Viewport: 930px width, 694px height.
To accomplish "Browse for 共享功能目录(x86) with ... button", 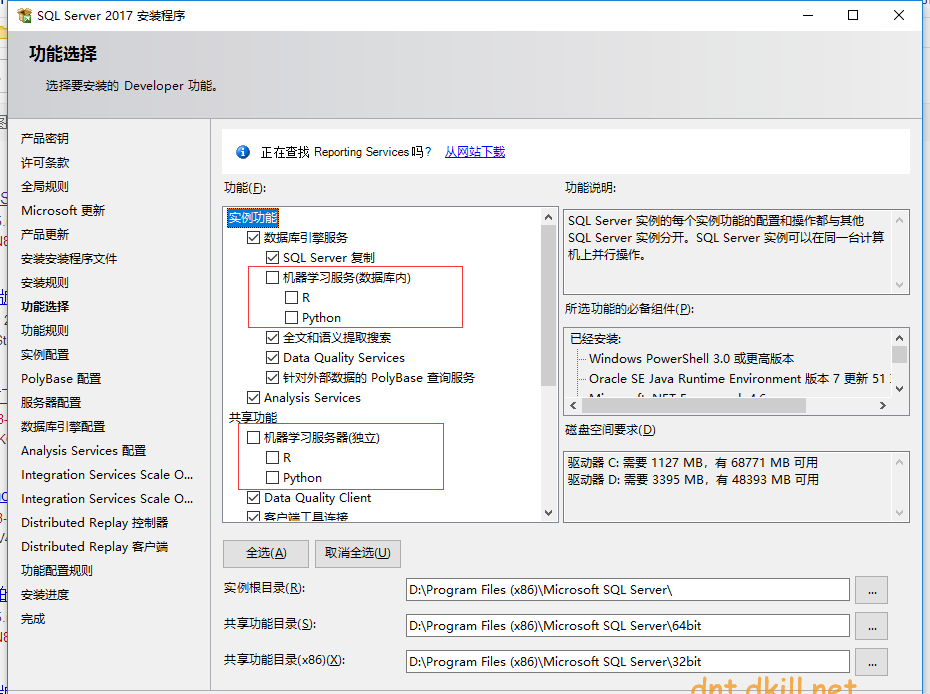I will 871,662.
